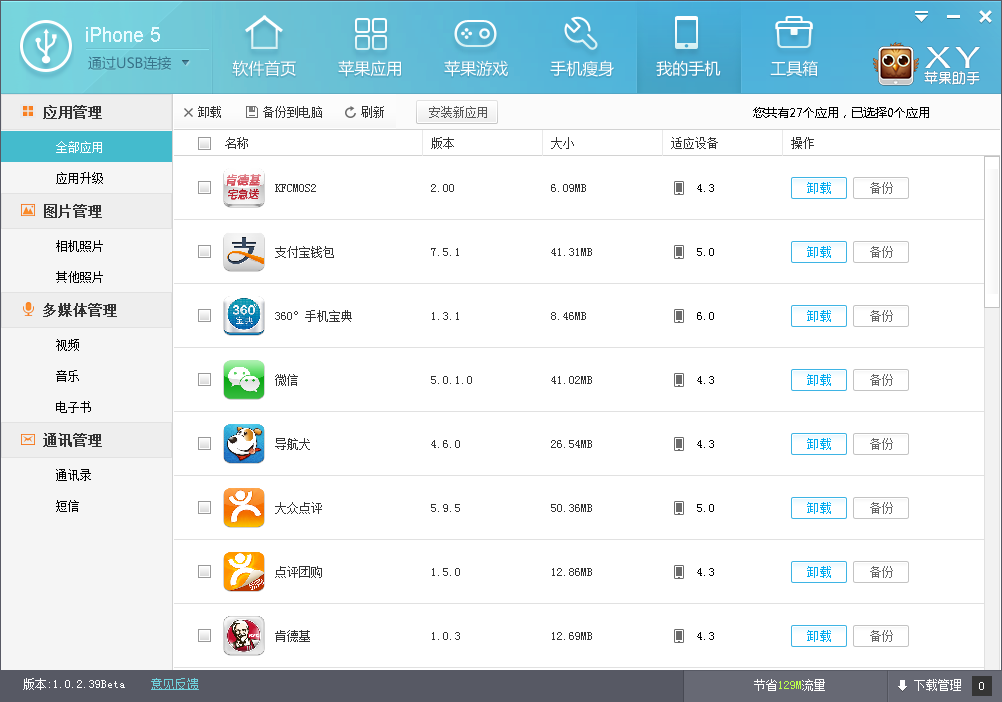Check the 肯德基 row checkbox
Screen dimensions: 1002x702
click(x=204, y=635)
